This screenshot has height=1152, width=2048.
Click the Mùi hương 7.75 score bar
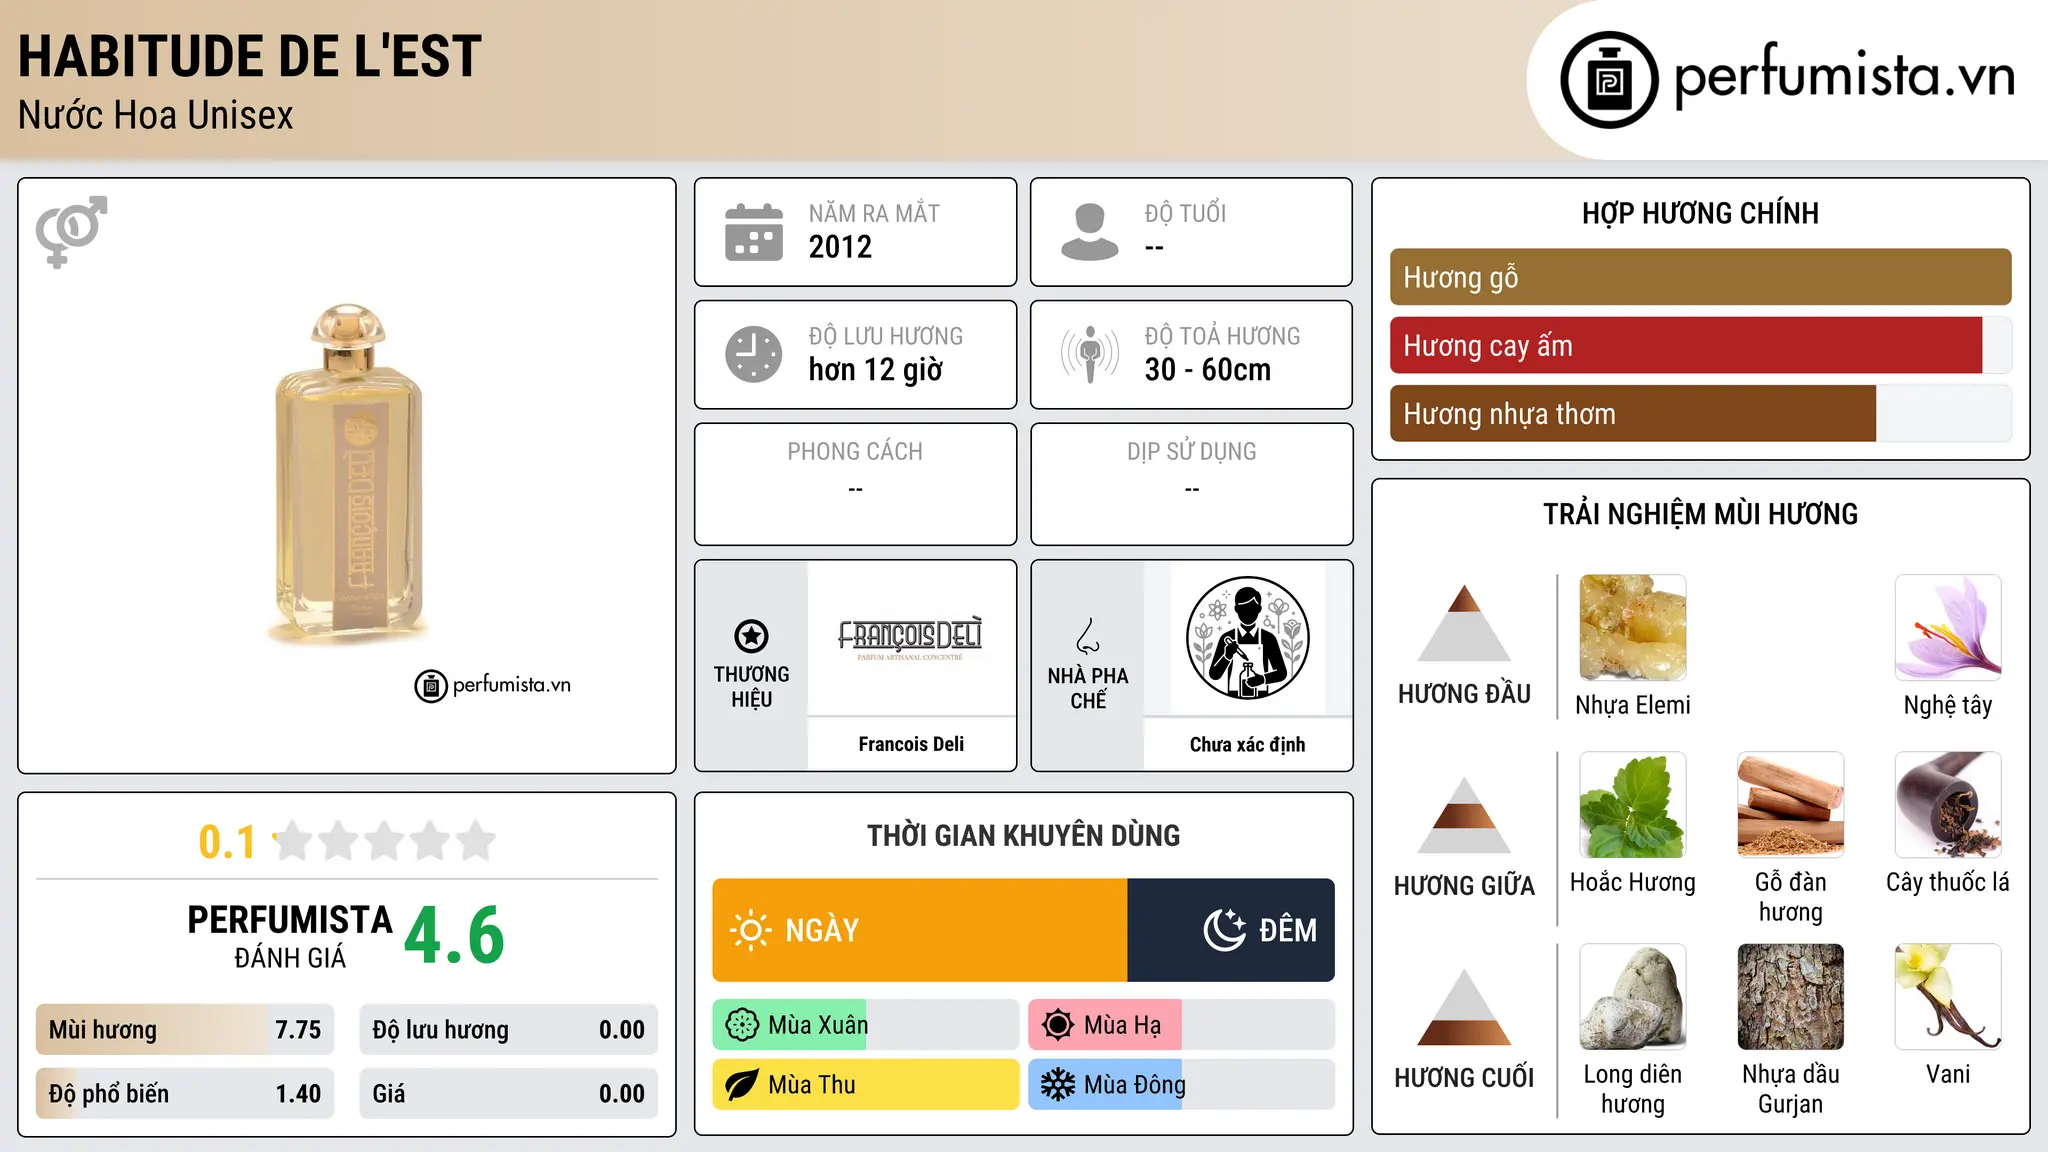click(x=185, y=1030)
